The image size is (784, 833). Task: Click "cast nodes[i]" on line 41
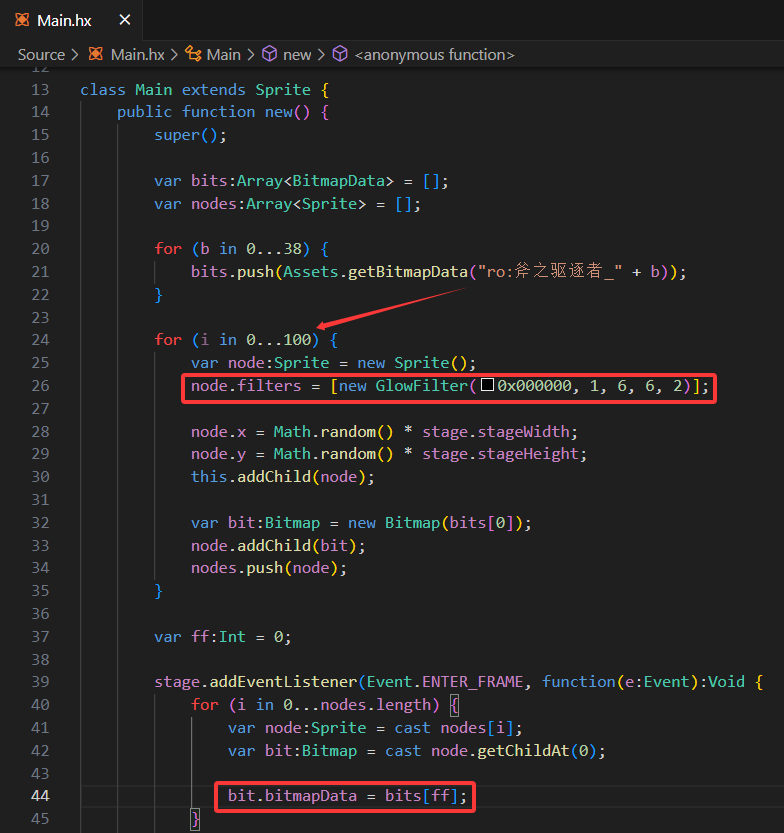coord(454,728)
